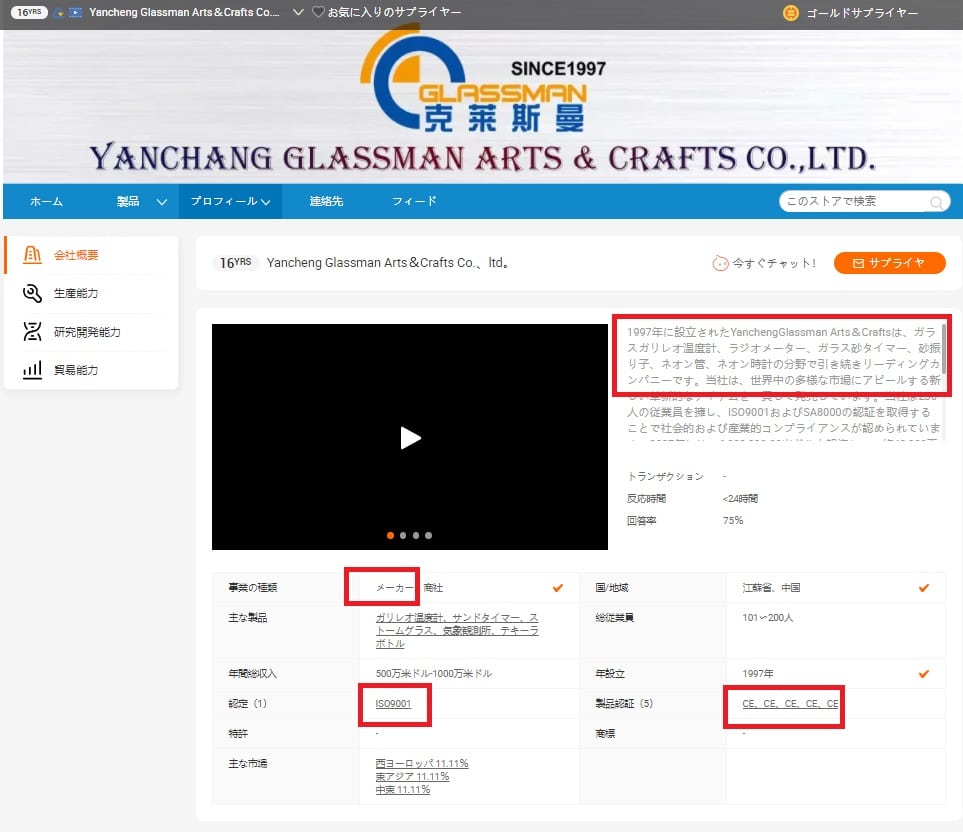The width and height of the screenshot is (963, 832).
Task: Click the 16YRS badge in the top bar
Action: [29, 12]
